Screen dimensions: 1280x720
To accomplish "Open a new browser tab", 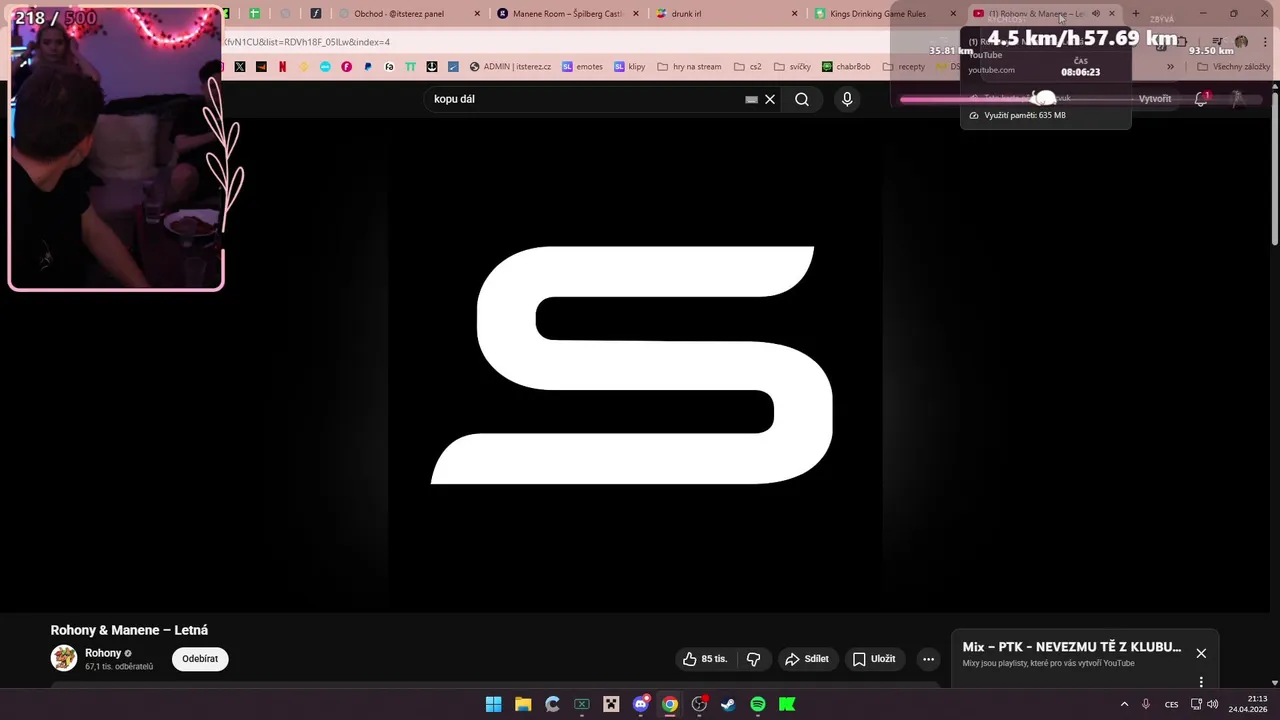I will coord(1135,14).
